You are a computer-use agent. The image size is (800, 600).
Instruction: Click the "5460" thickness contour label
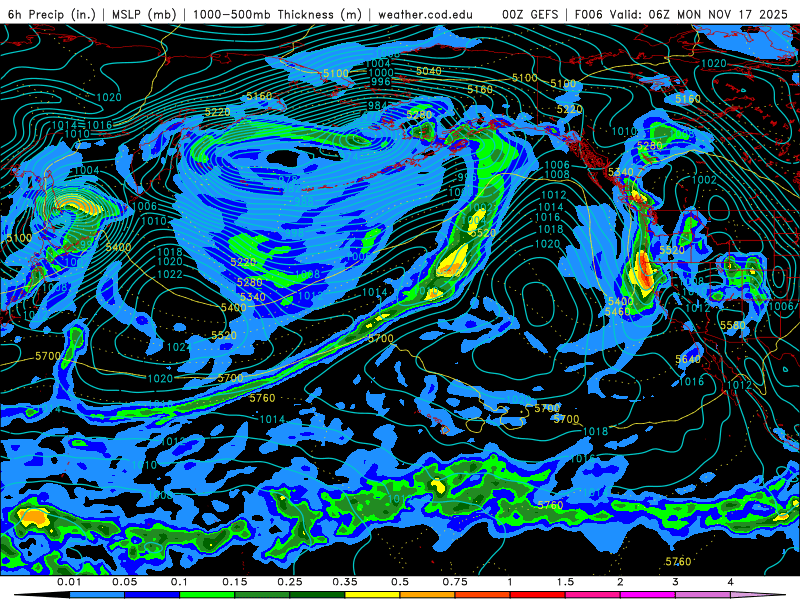pos(618,311)
